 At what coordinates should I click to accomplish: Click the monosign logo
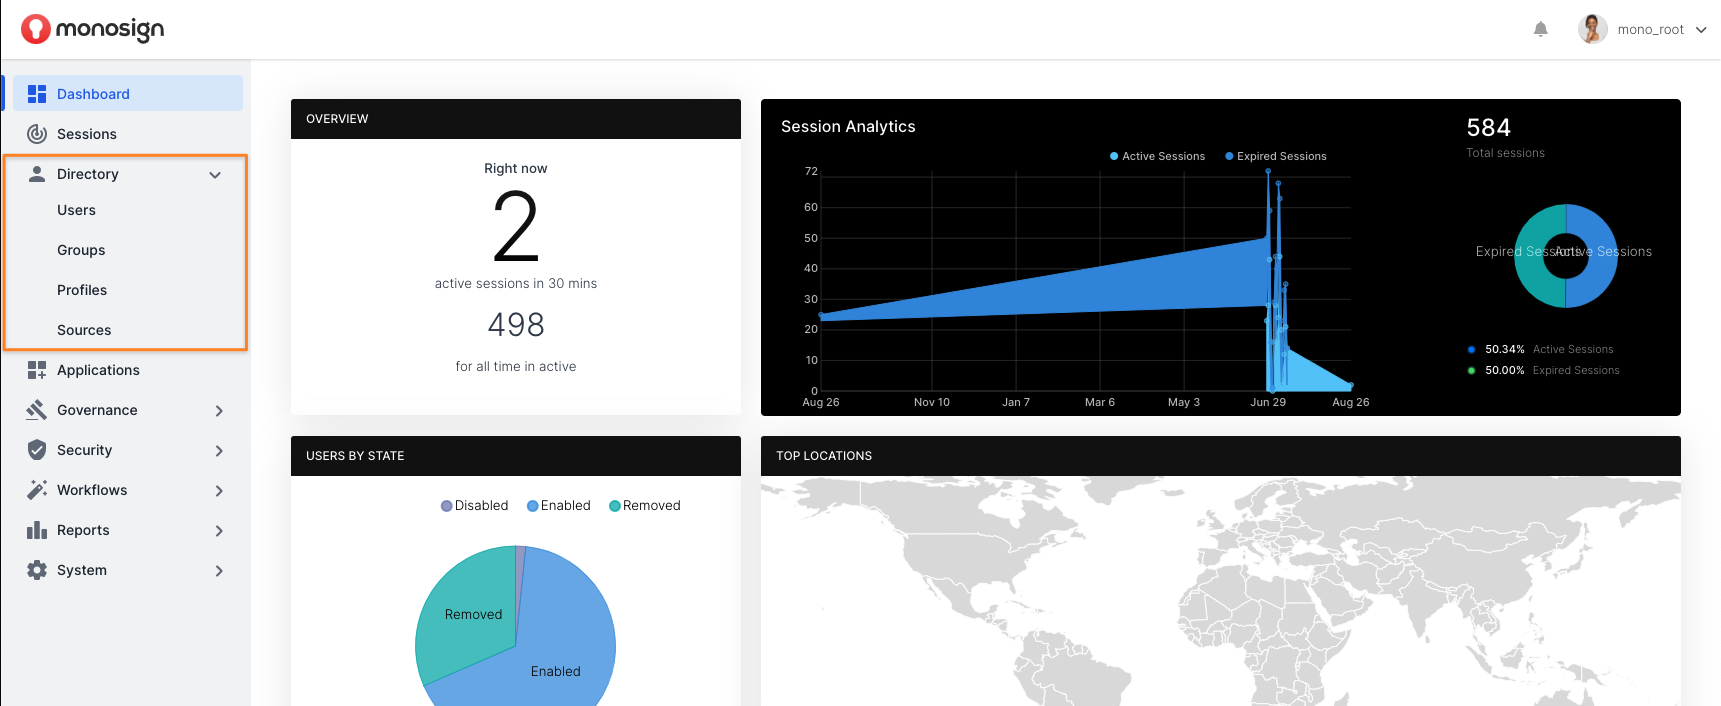coord(92,29)
